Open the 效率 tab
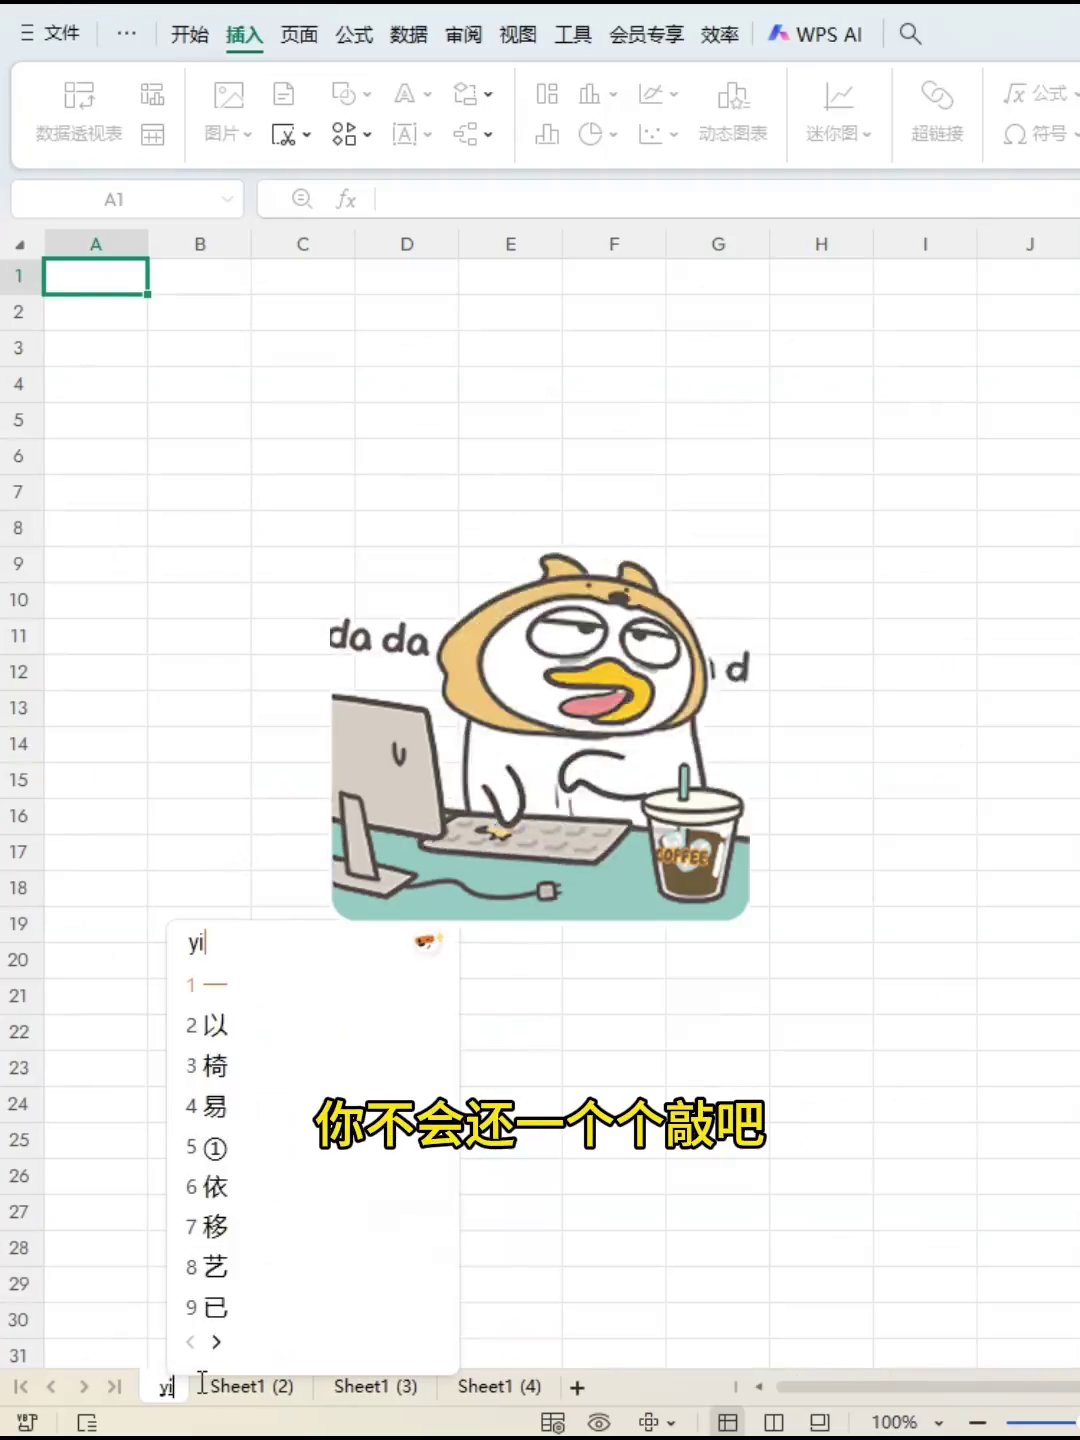Image resolution: width=1080 pixels, height=1440 pixels. coord(720,34)
